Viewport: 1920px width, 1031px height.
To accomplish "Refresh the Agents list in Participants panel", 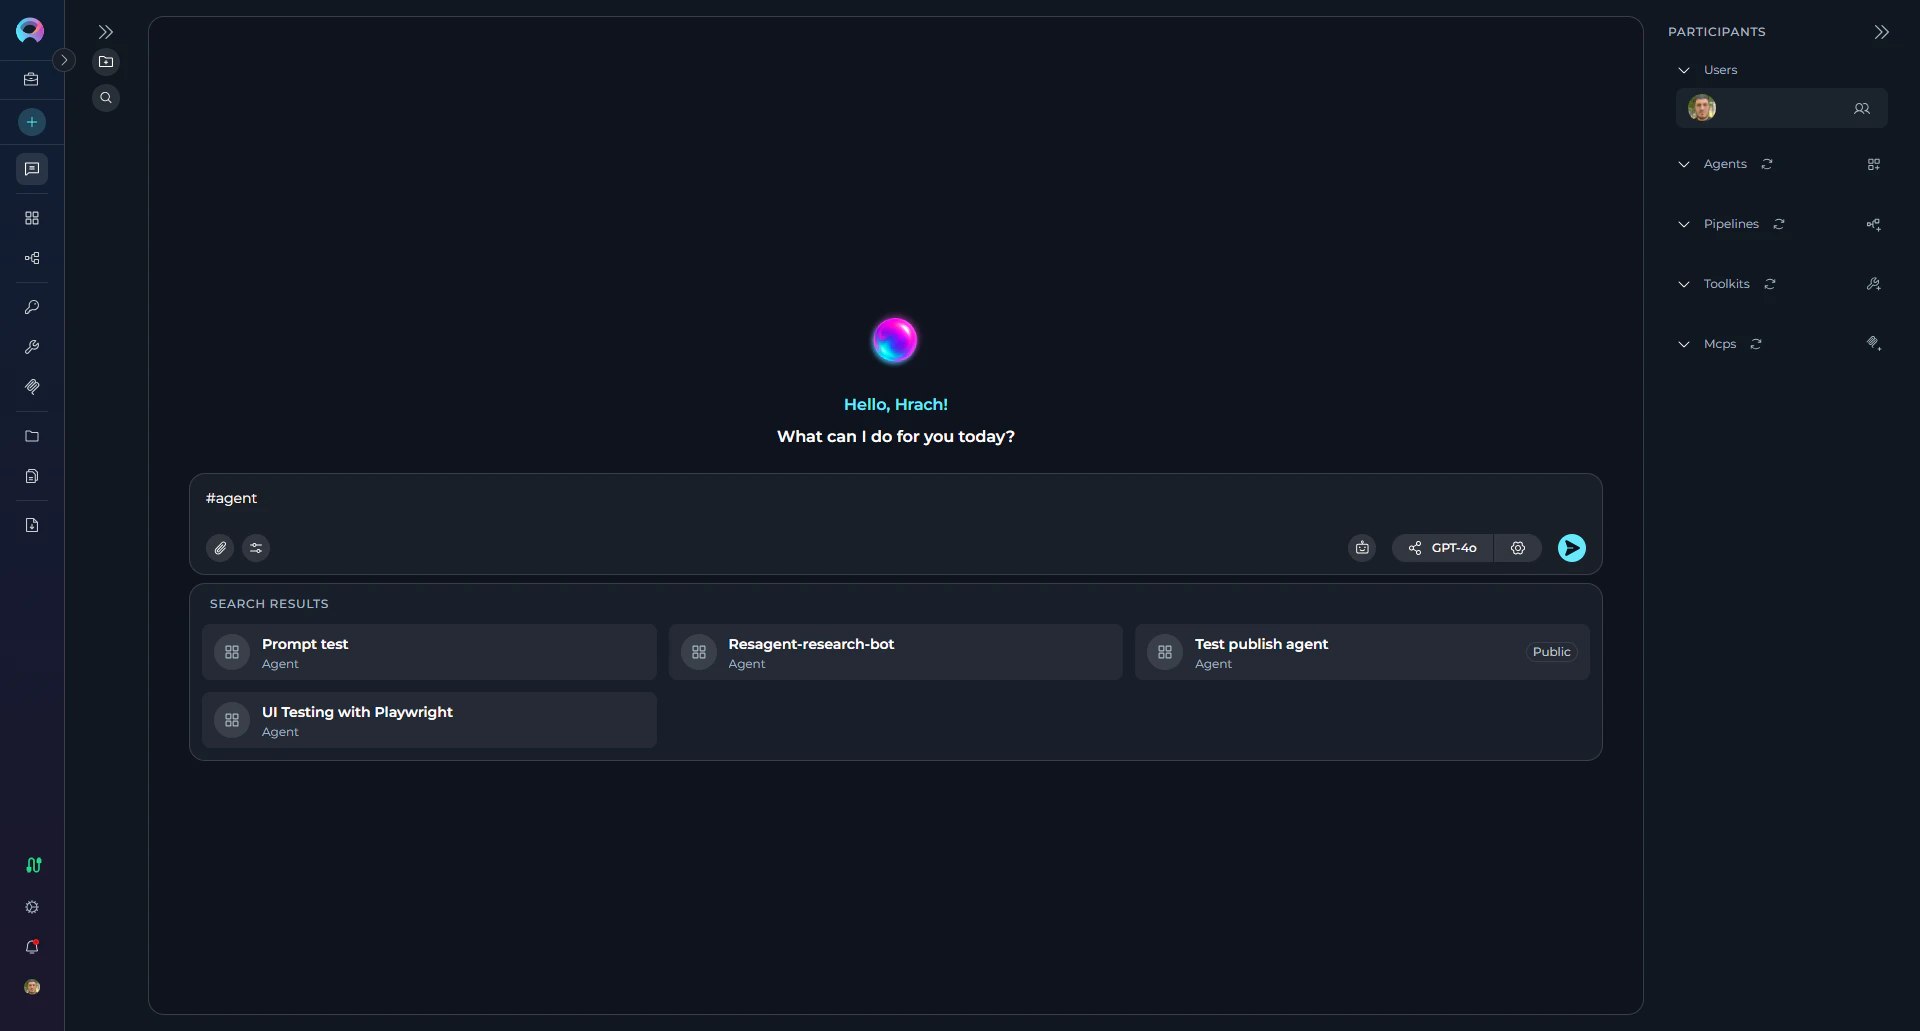I will 1766,163.
